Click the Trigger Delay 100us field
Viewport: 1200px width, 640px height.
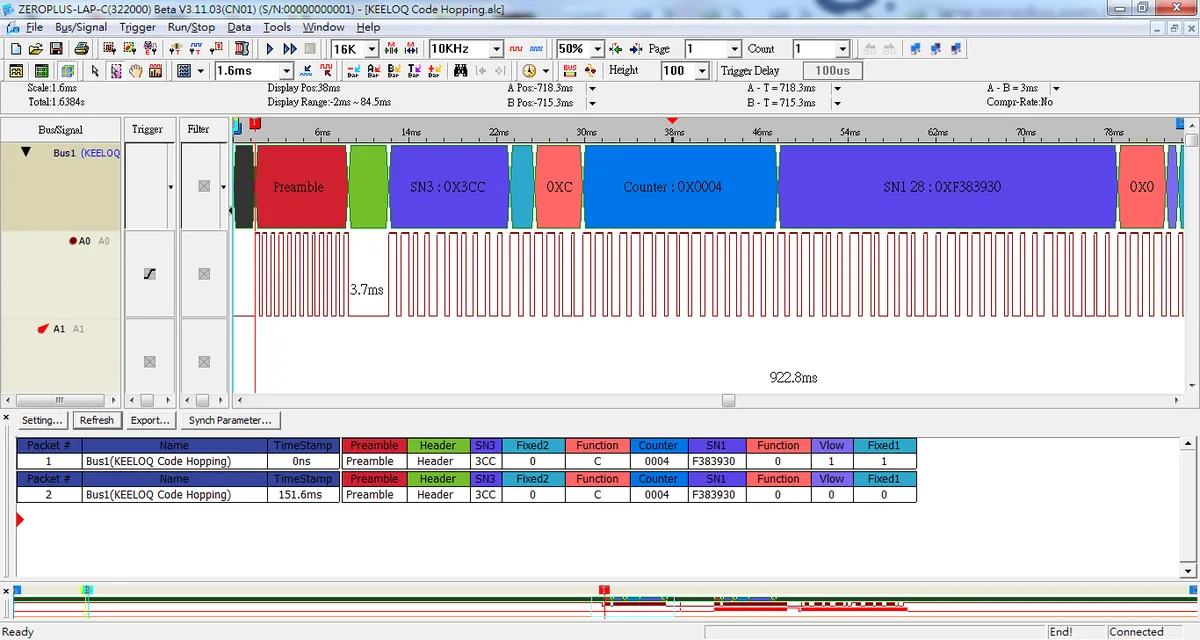(832, 71)
